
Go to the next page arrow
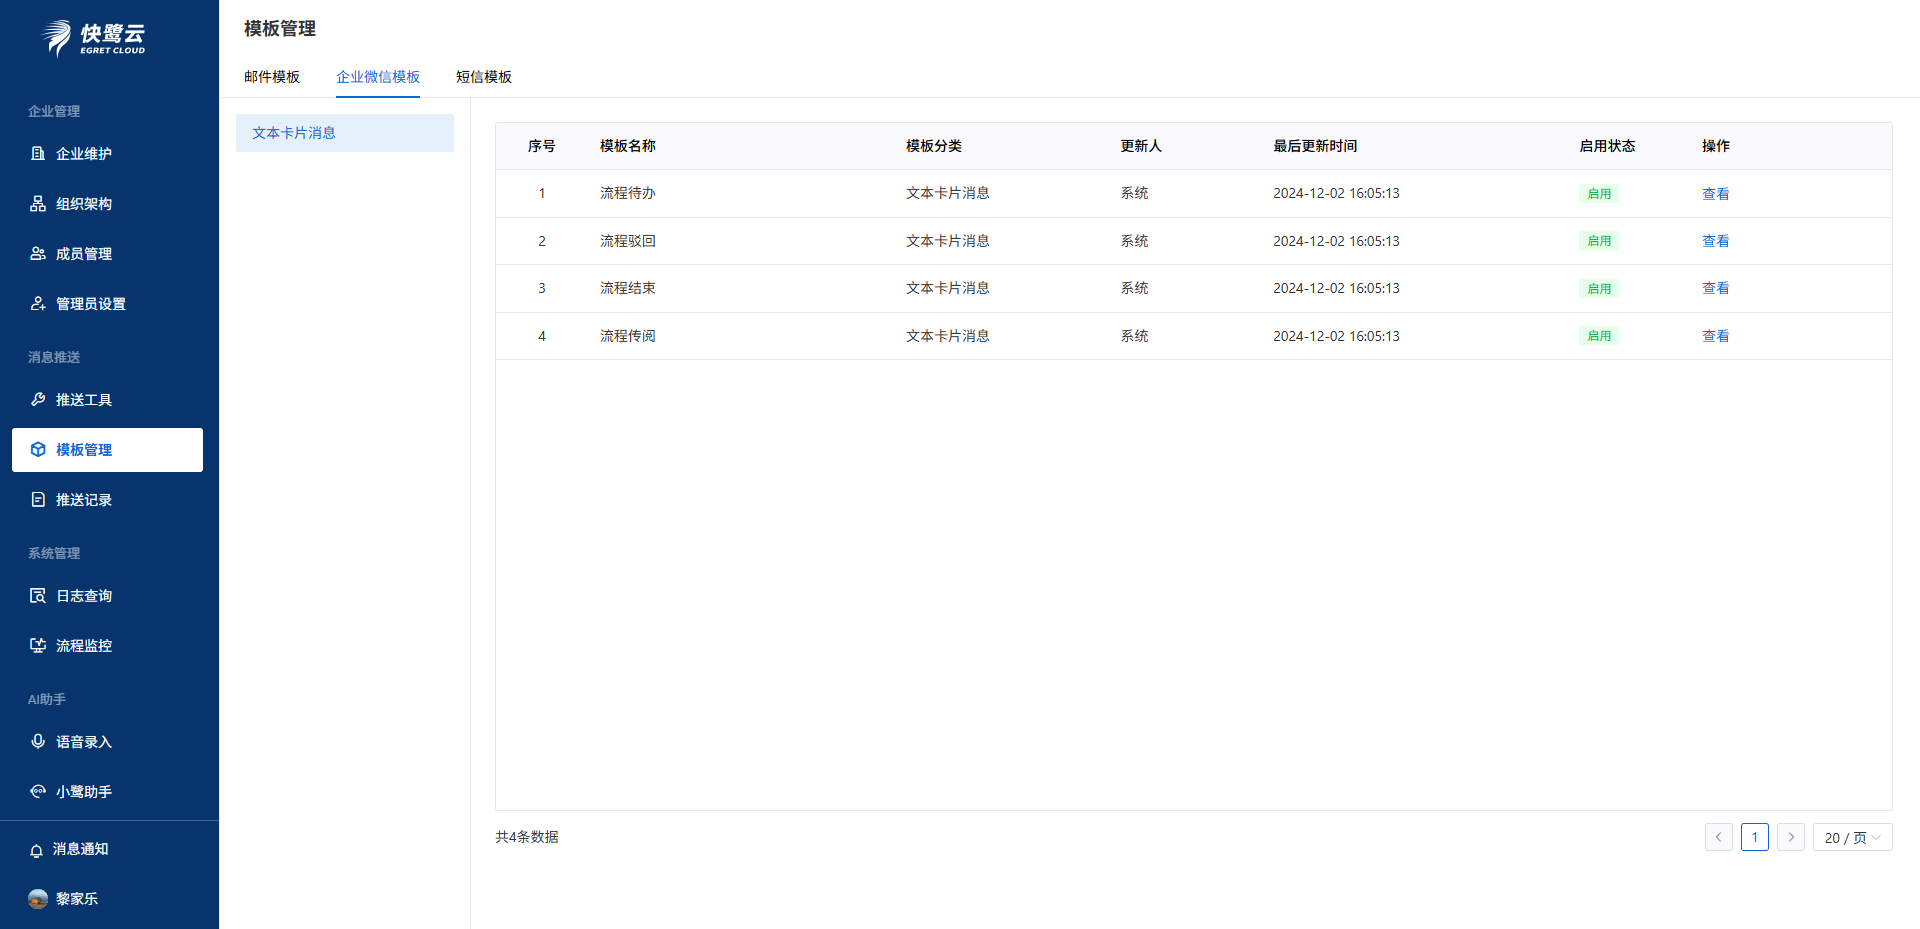[1791, 838]
